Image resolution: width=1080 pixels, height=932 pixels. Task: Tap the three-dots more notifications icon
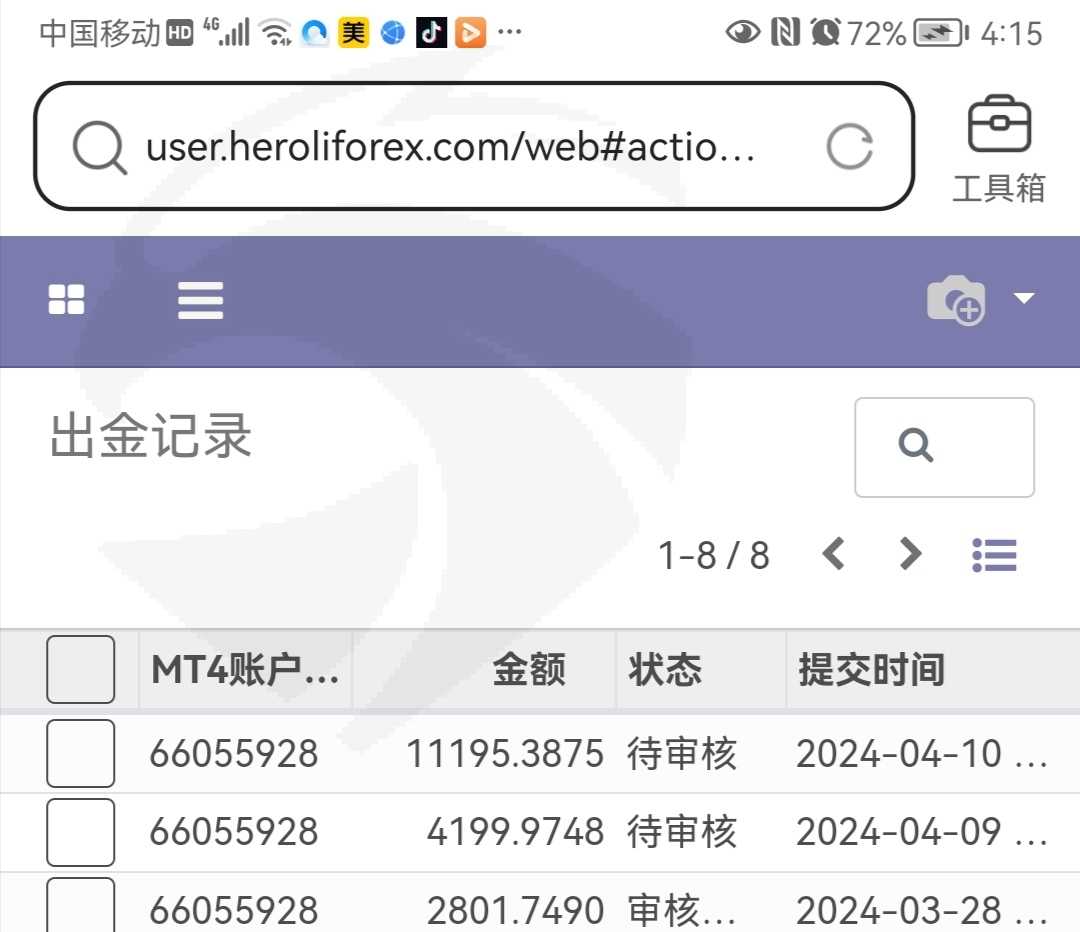pyautogui.click(x=509, y=31)
